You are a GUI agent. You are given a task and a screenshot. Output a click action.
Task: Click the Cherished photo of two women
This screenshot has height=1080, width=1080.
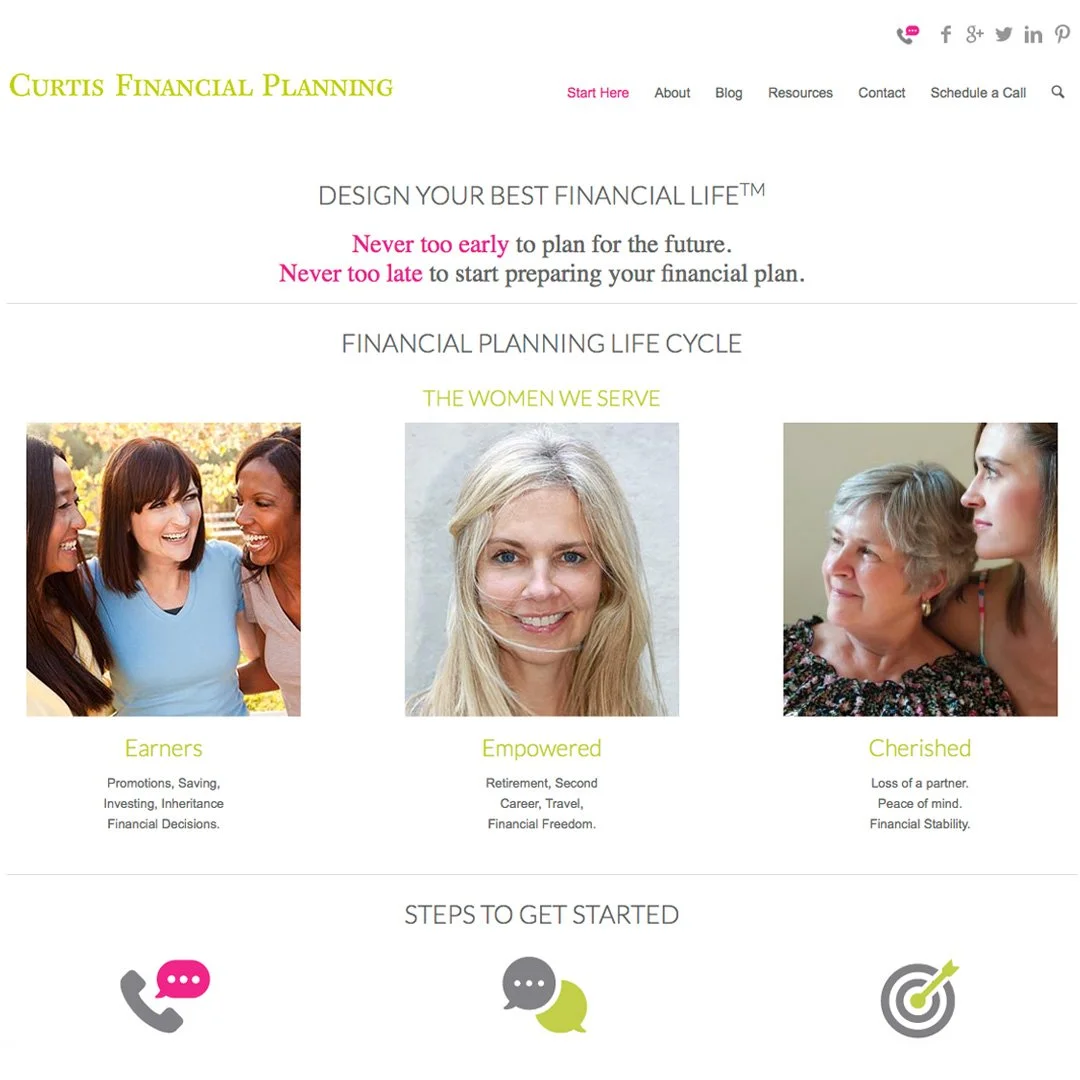920,570
